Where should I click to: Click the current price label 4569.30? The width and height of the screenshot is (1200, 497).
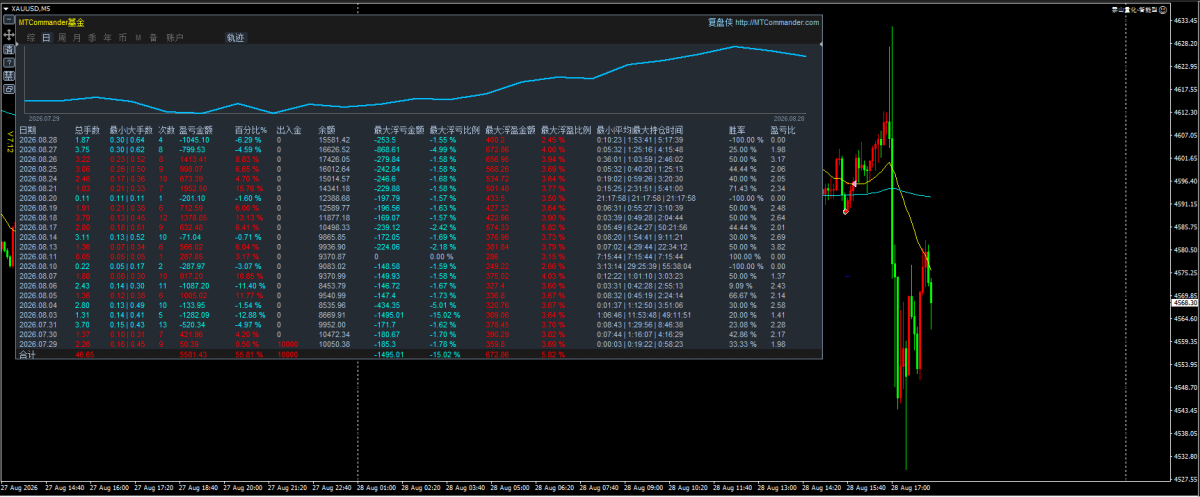[x=1184, y=302]
